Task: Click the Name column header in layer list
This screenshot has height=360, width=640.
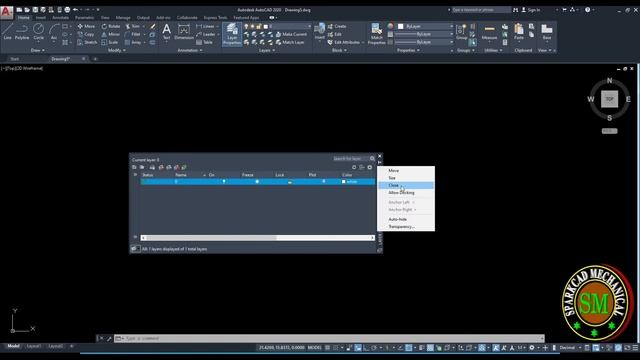Action: coord(181,175)
